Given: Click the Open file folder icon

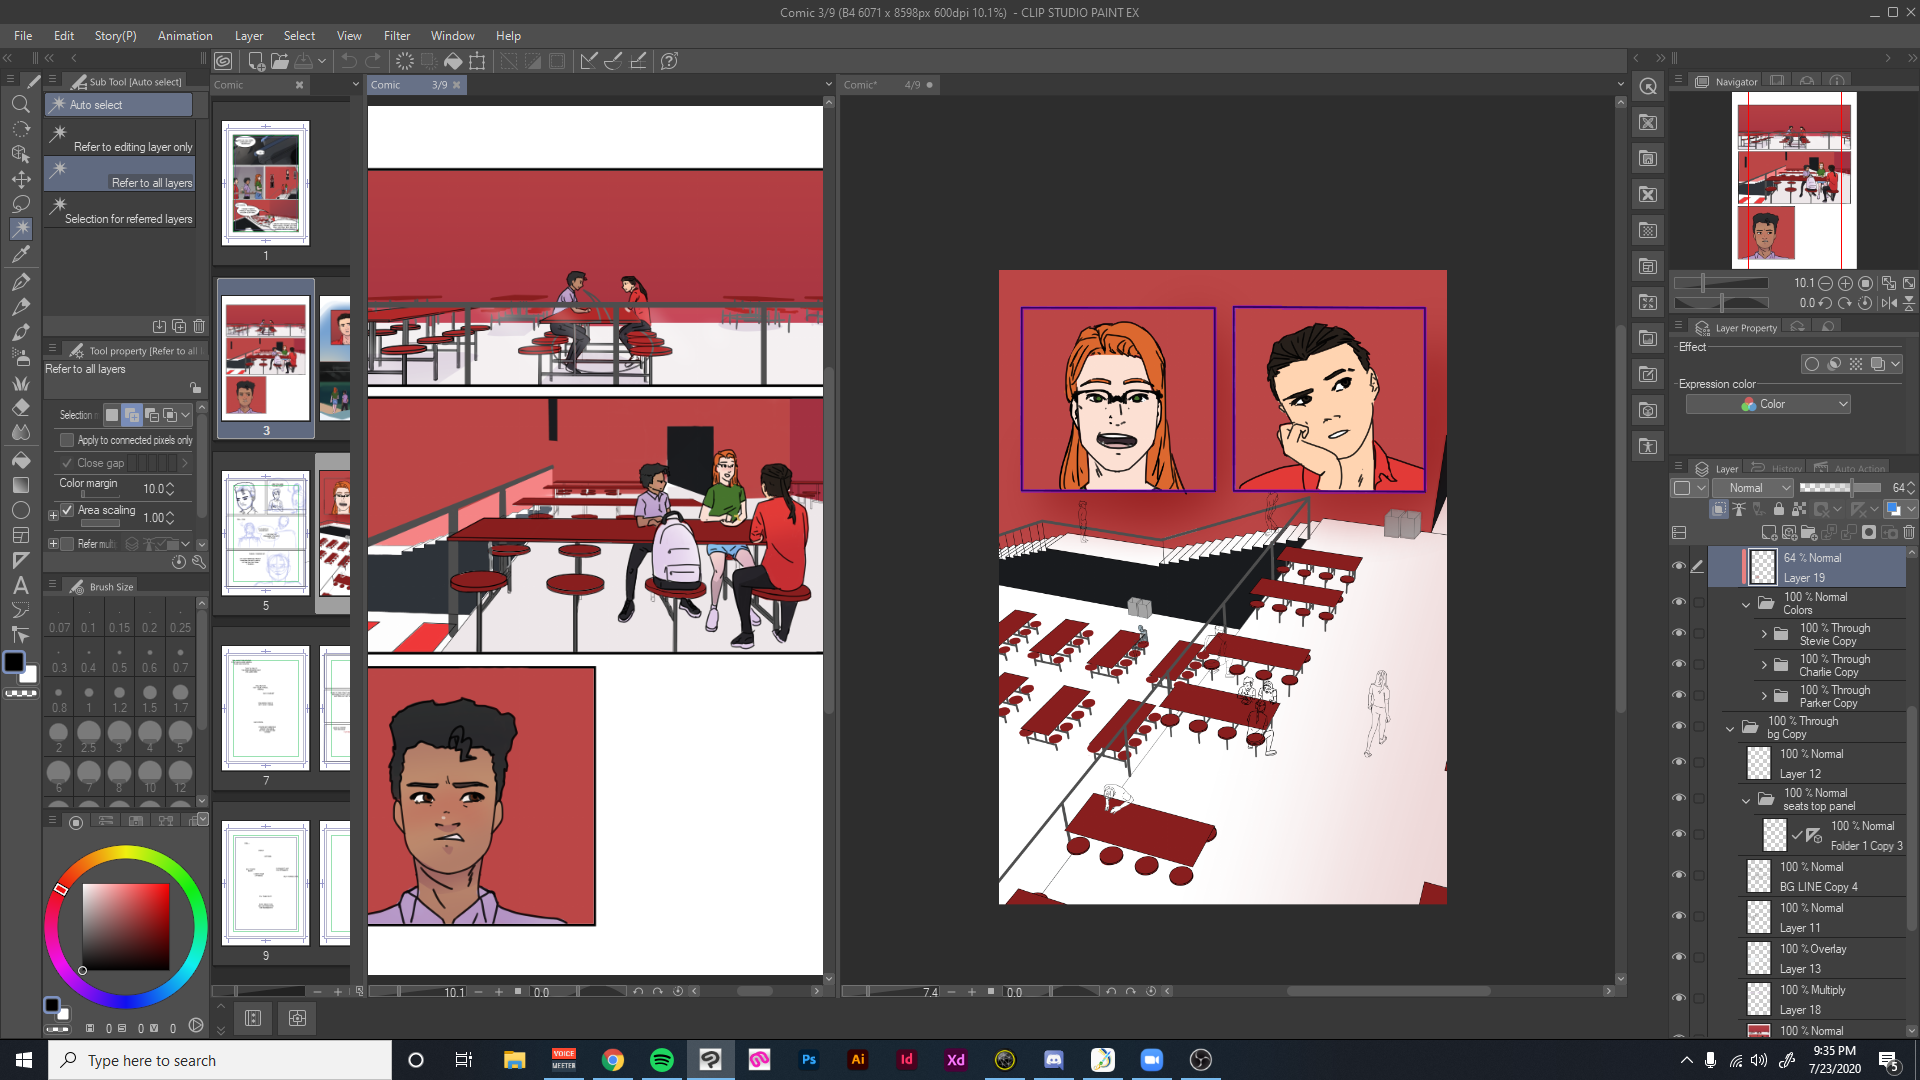Looking at the screenshot, I should [x=280, y=61].
